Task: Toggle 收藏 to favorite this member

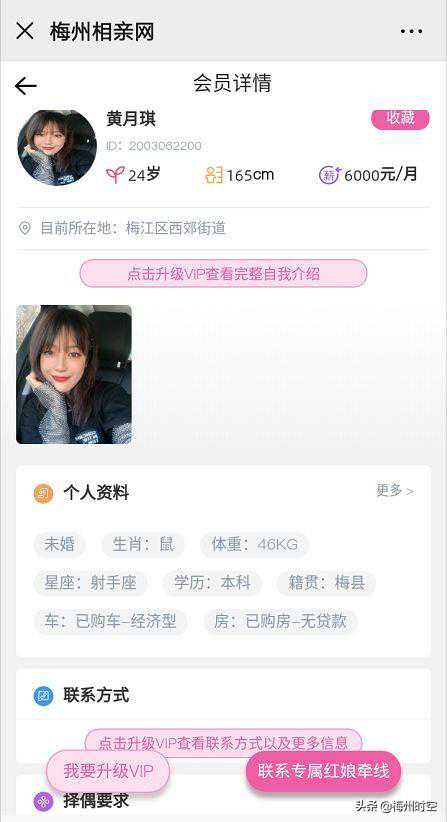Action: tap(401, 119)
